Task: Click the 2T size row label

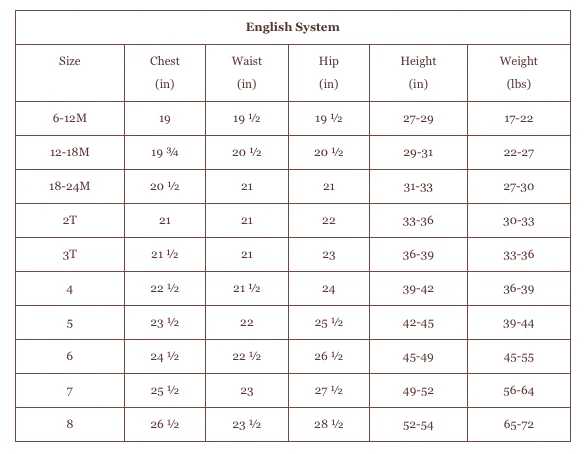Action: coord(70,220)
